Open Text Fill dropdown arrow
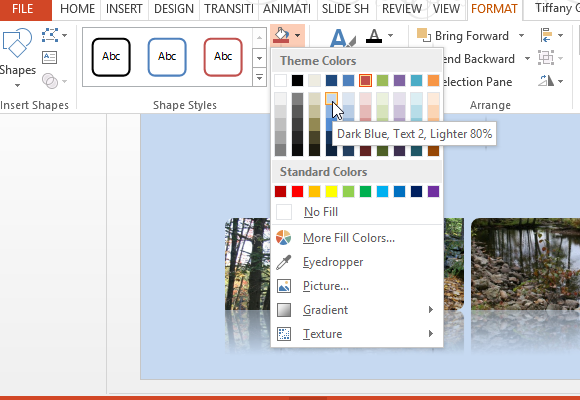The image size is (580, 400). coord(391,36)
